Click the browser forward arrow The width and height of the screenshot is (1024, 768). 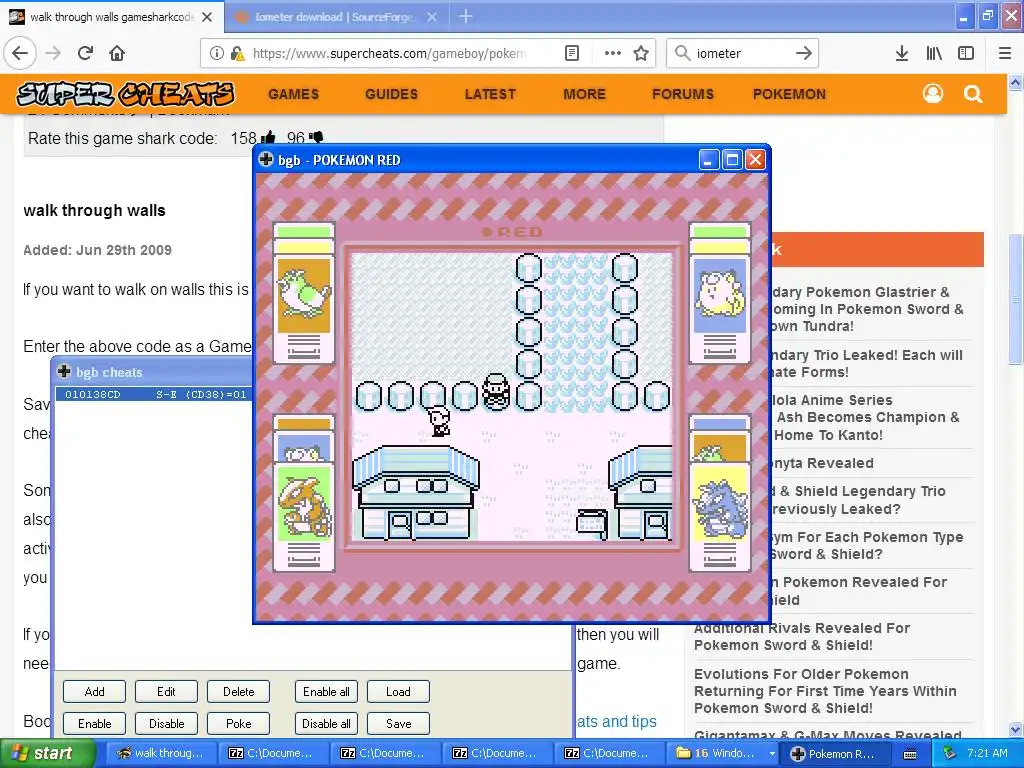point(54,54)
